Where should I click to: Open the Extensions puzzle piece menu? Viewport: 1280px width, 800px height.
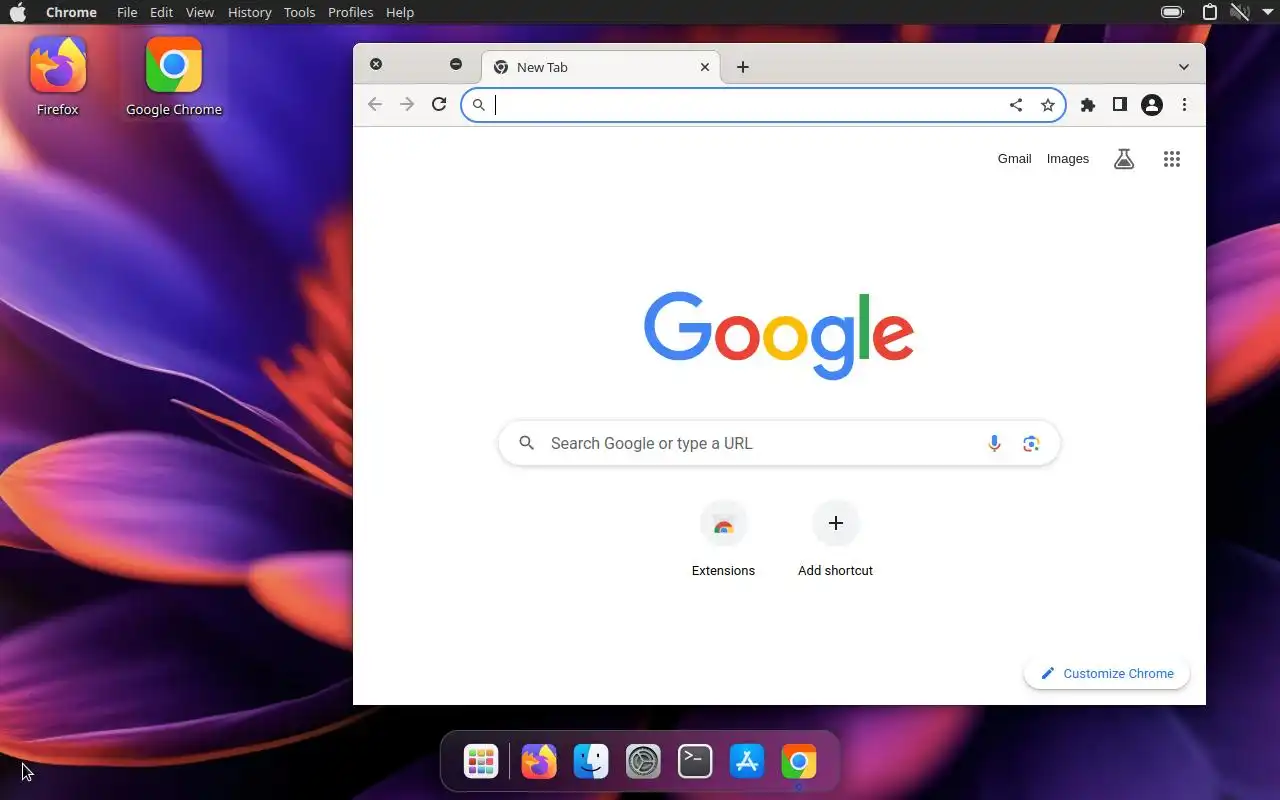click(1088, 105)
